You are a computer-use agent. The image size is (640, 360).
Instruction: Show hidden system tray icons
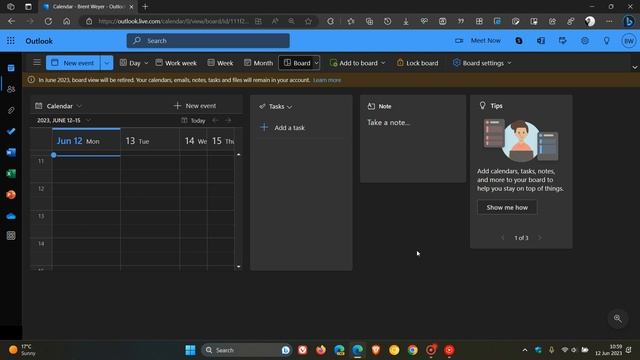[x=524, y=350]
